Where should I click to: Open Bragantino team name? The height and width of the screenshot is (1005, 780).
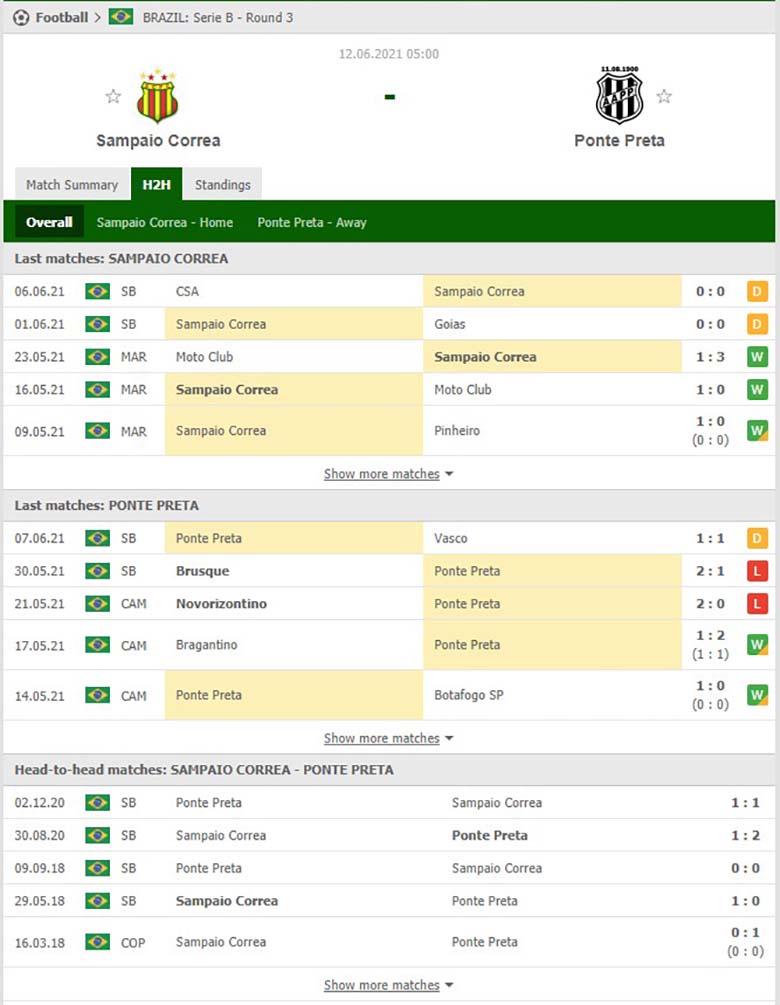(x=206, y=645)
